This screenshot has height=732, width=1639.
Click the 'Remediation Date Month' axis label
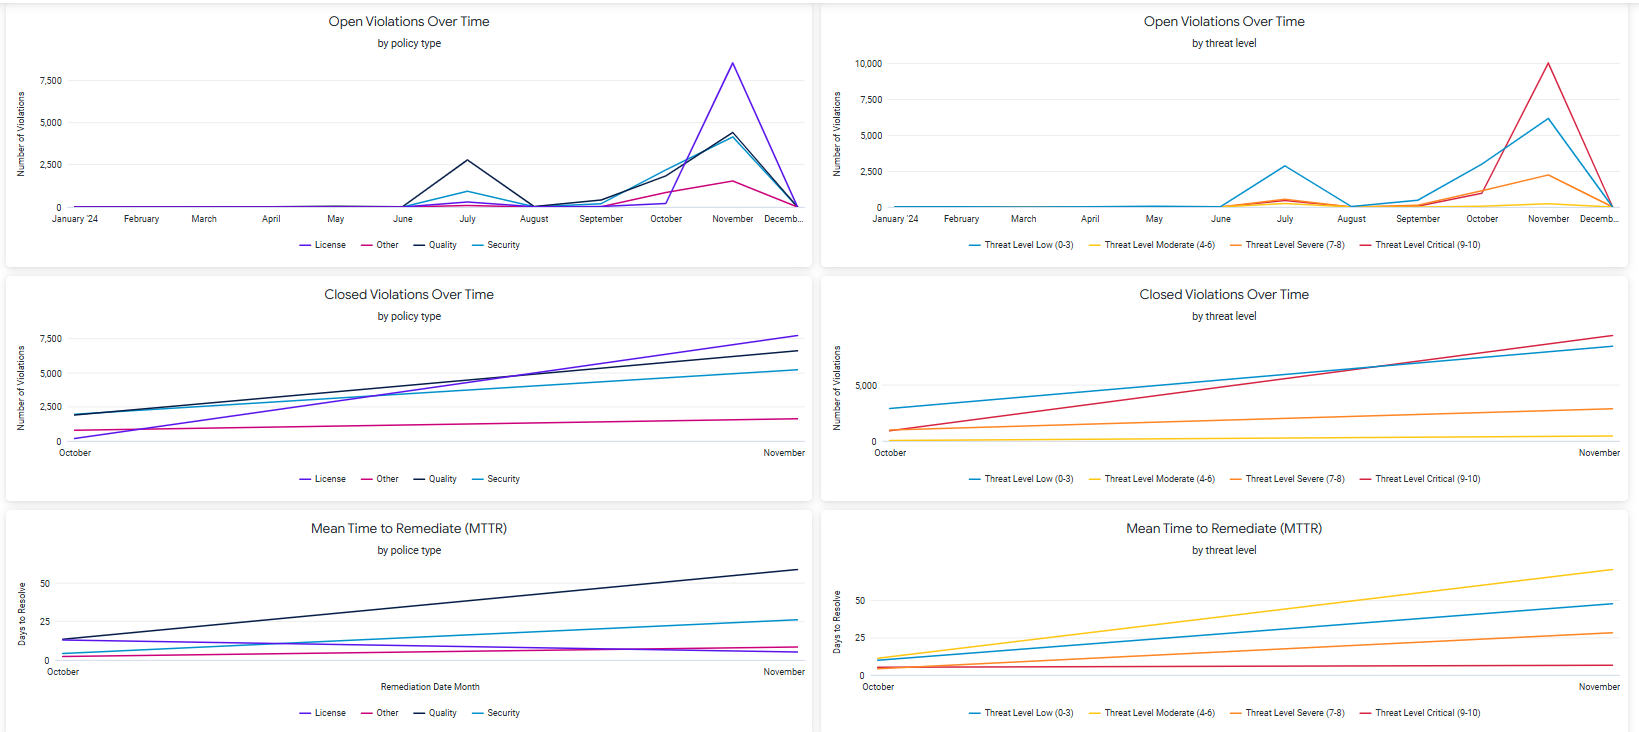430,687
